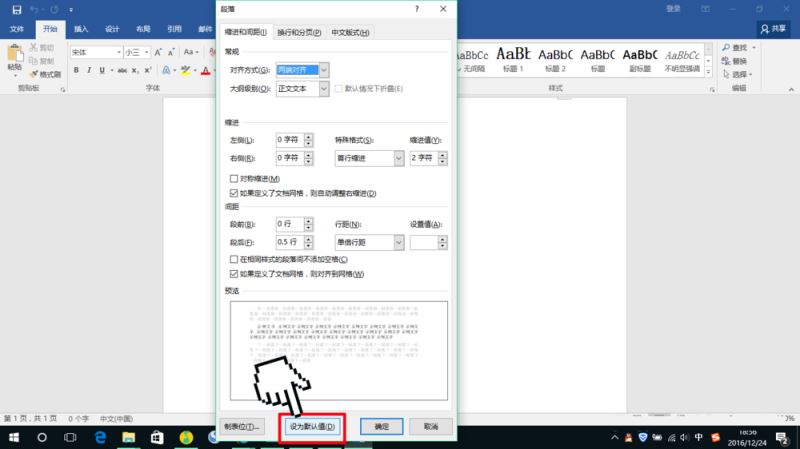Open the special indent format dropdown

click(399, 158)
